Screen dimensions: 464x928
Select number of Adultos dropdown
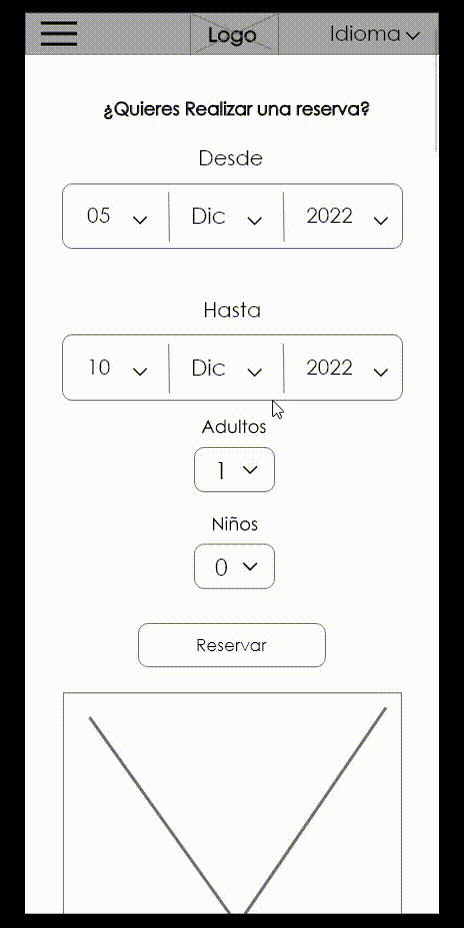[x=234, y=469]
